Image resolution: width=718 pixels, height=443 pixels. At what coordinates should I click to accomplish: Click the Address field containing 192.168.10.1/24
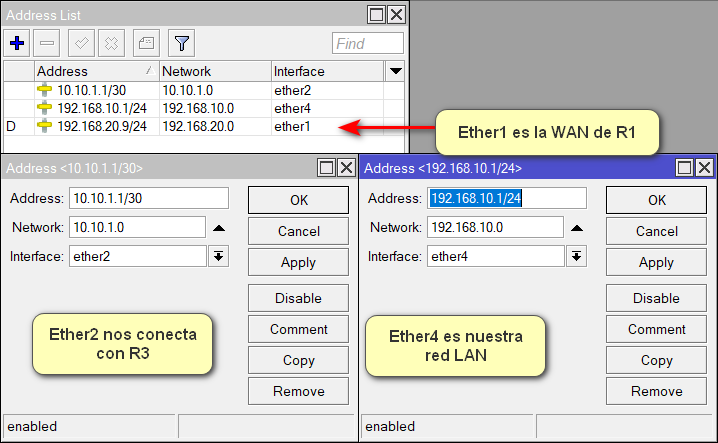[507, 199]
